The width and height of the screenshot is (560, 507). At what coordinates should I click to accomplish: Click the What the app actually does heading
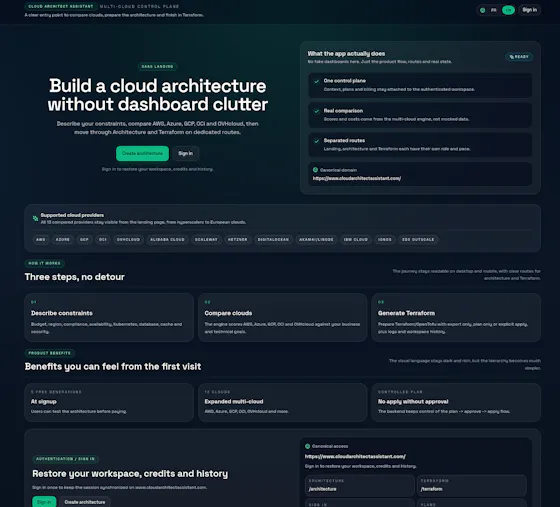tap(346, 54)
